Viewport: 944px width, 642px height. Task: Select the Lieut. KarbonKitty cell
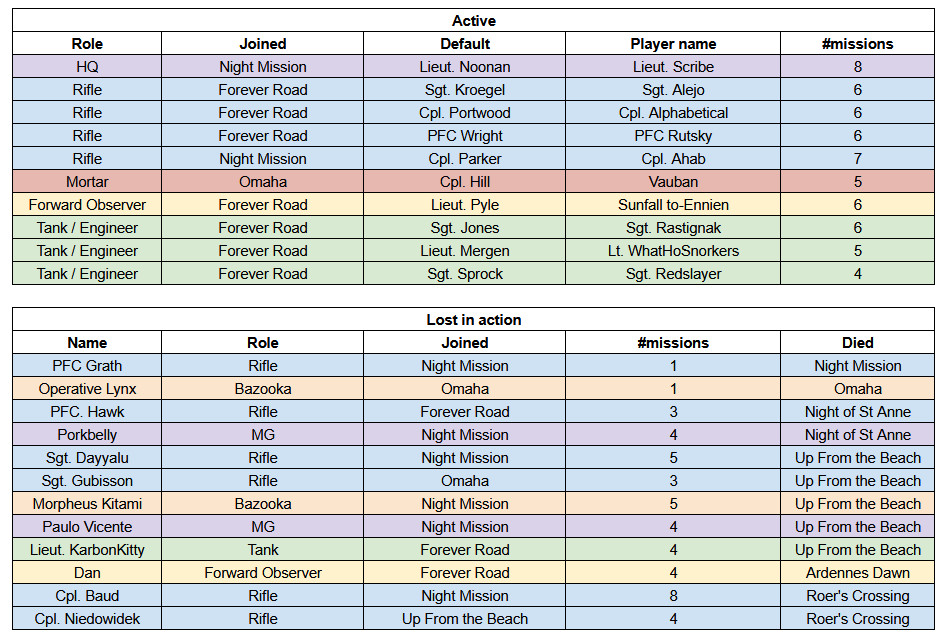coord(87,549)
